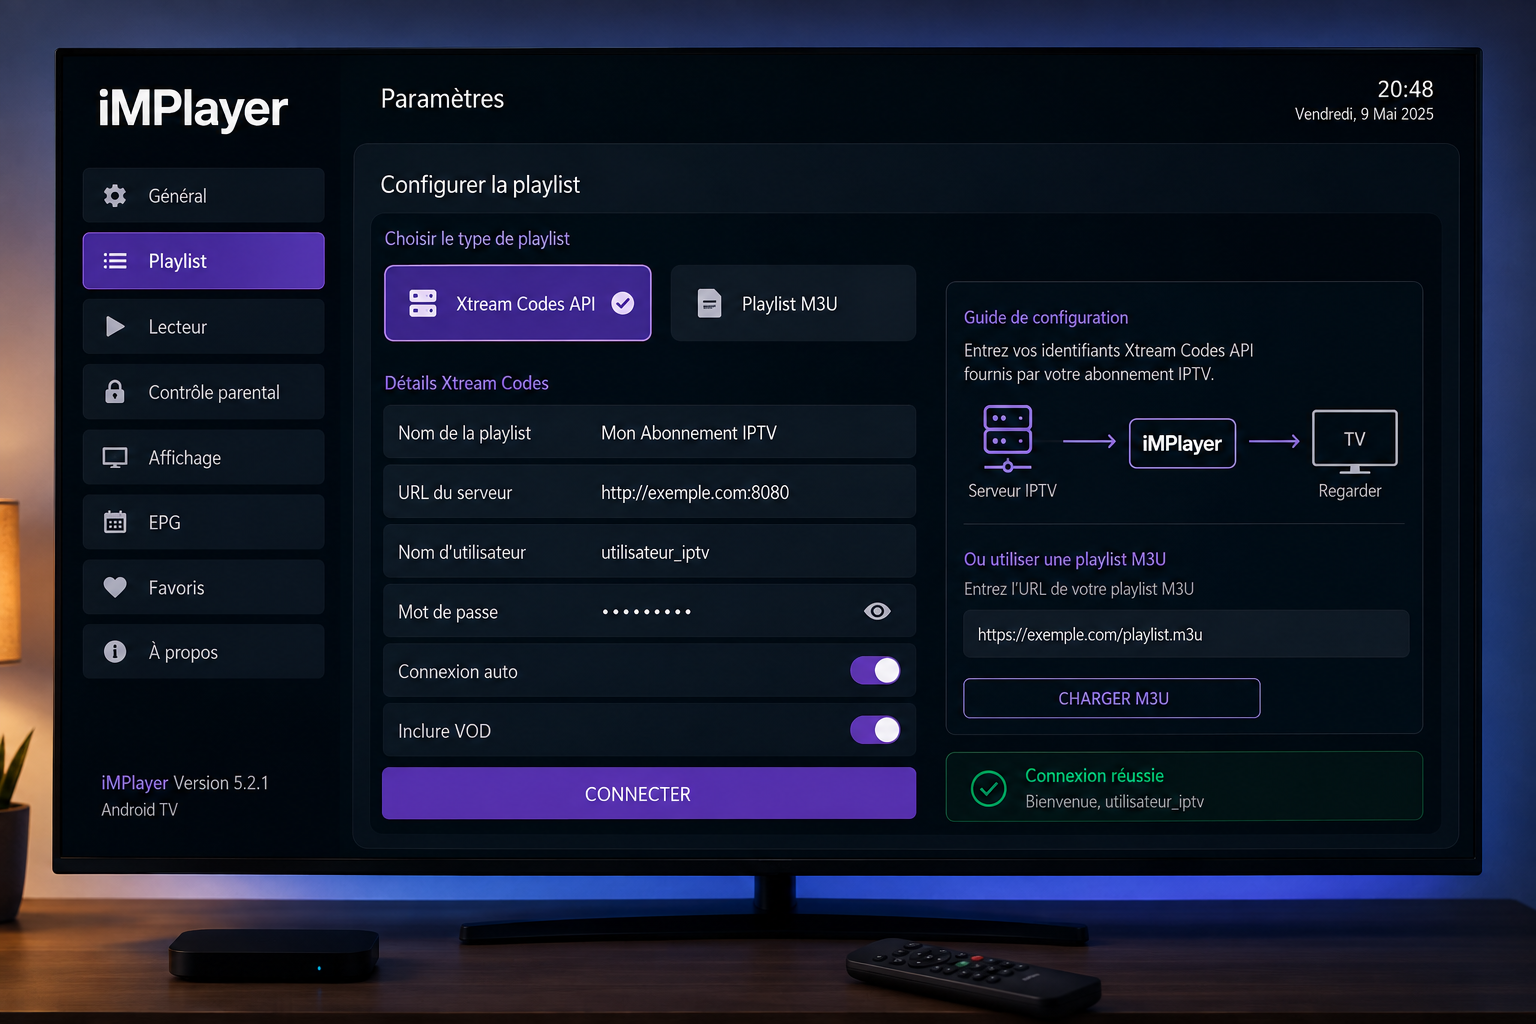Screen dimensions: 1536x1024
Task: Click the CHARGER M3U button
Action: point(1112,698)
